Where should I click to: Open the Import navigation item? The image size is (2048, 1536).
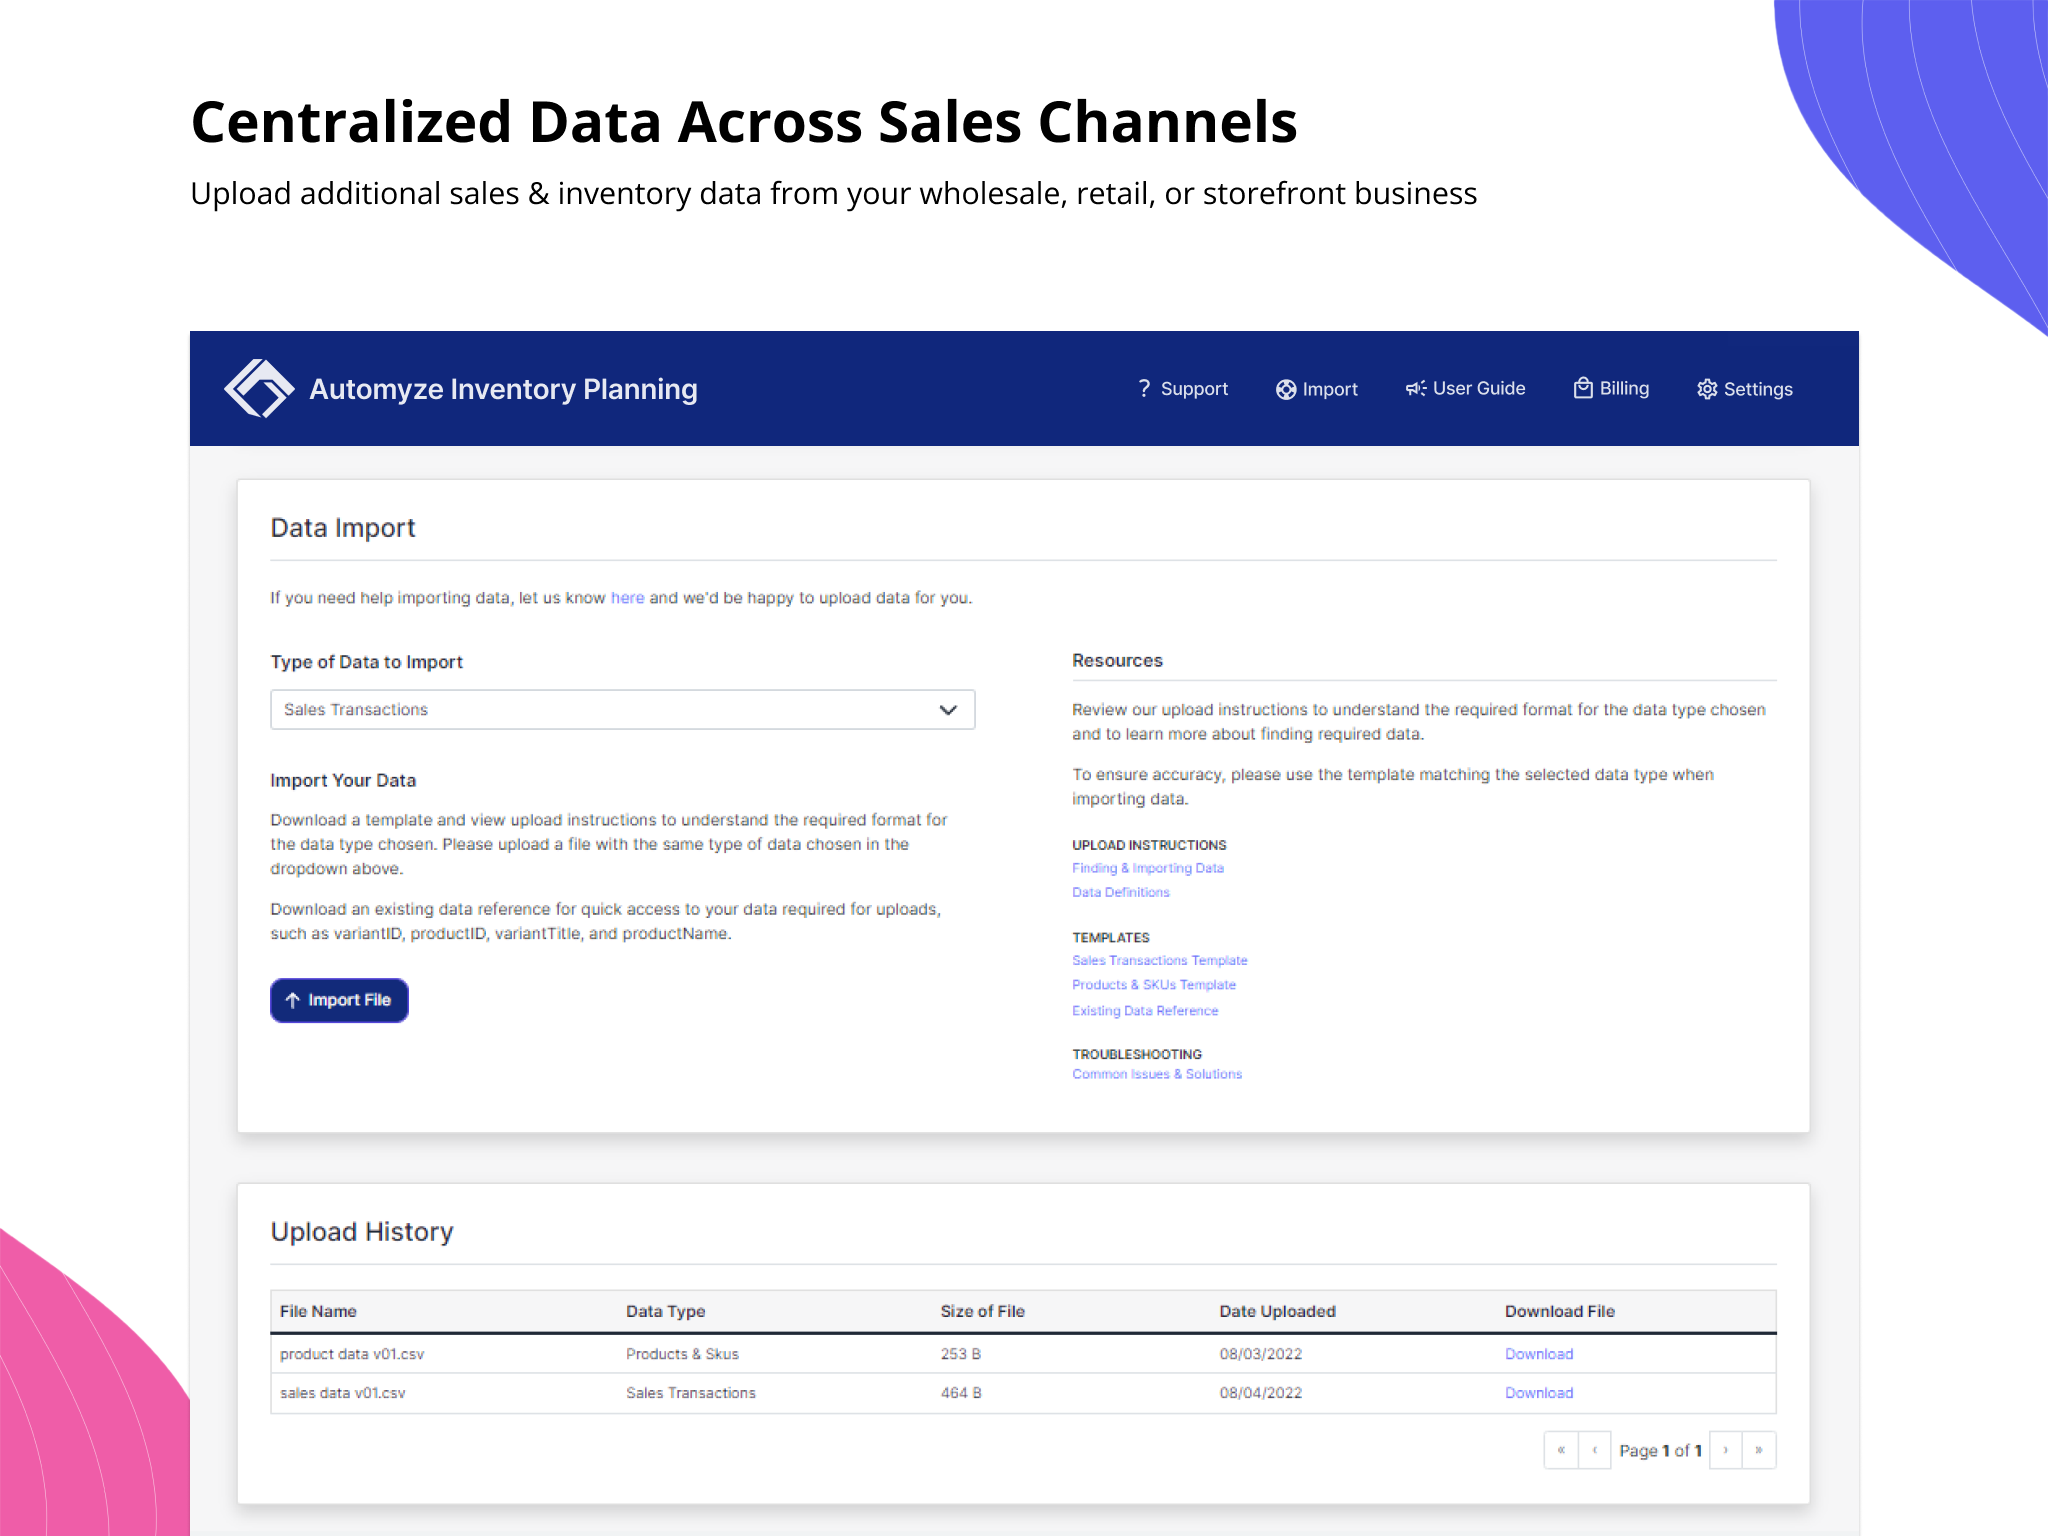click(1317, 389)
